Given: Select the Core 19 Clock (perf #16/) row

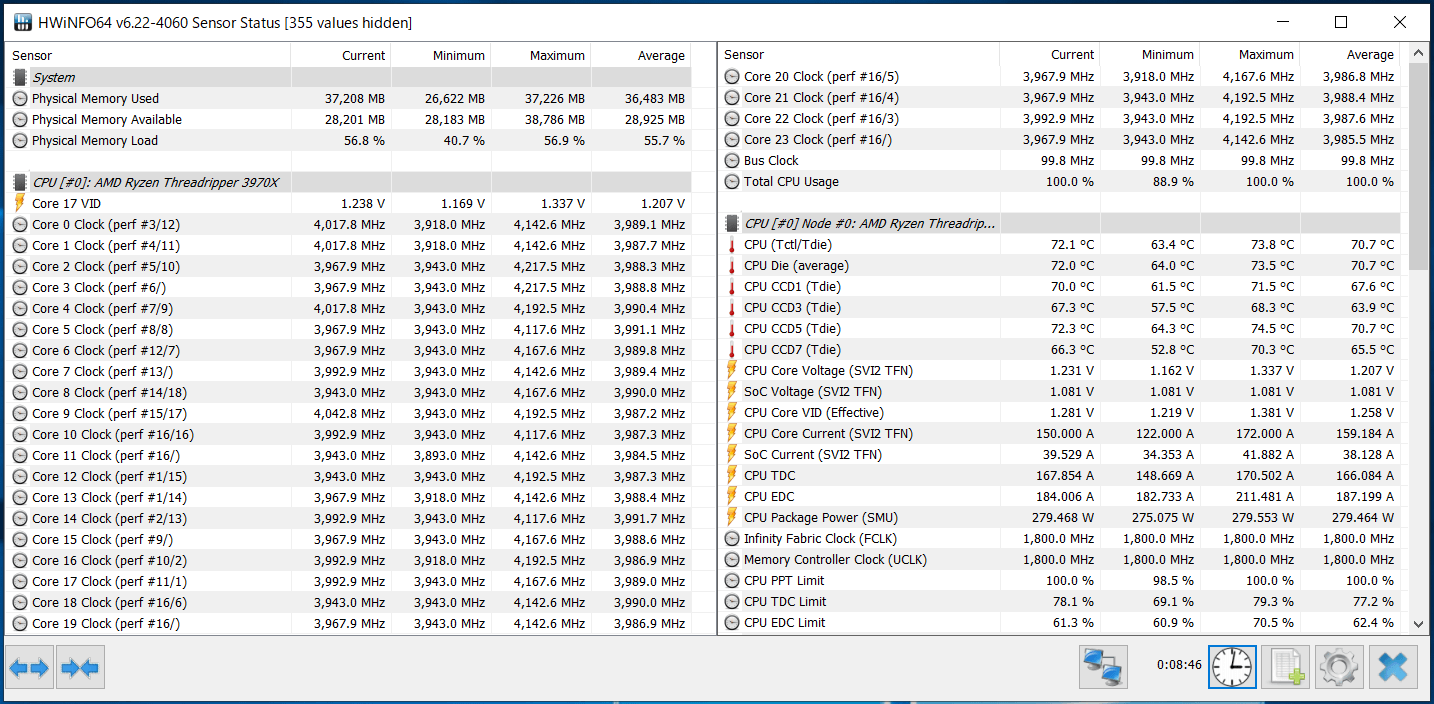Looking at the screenshot, I should 348,623.
